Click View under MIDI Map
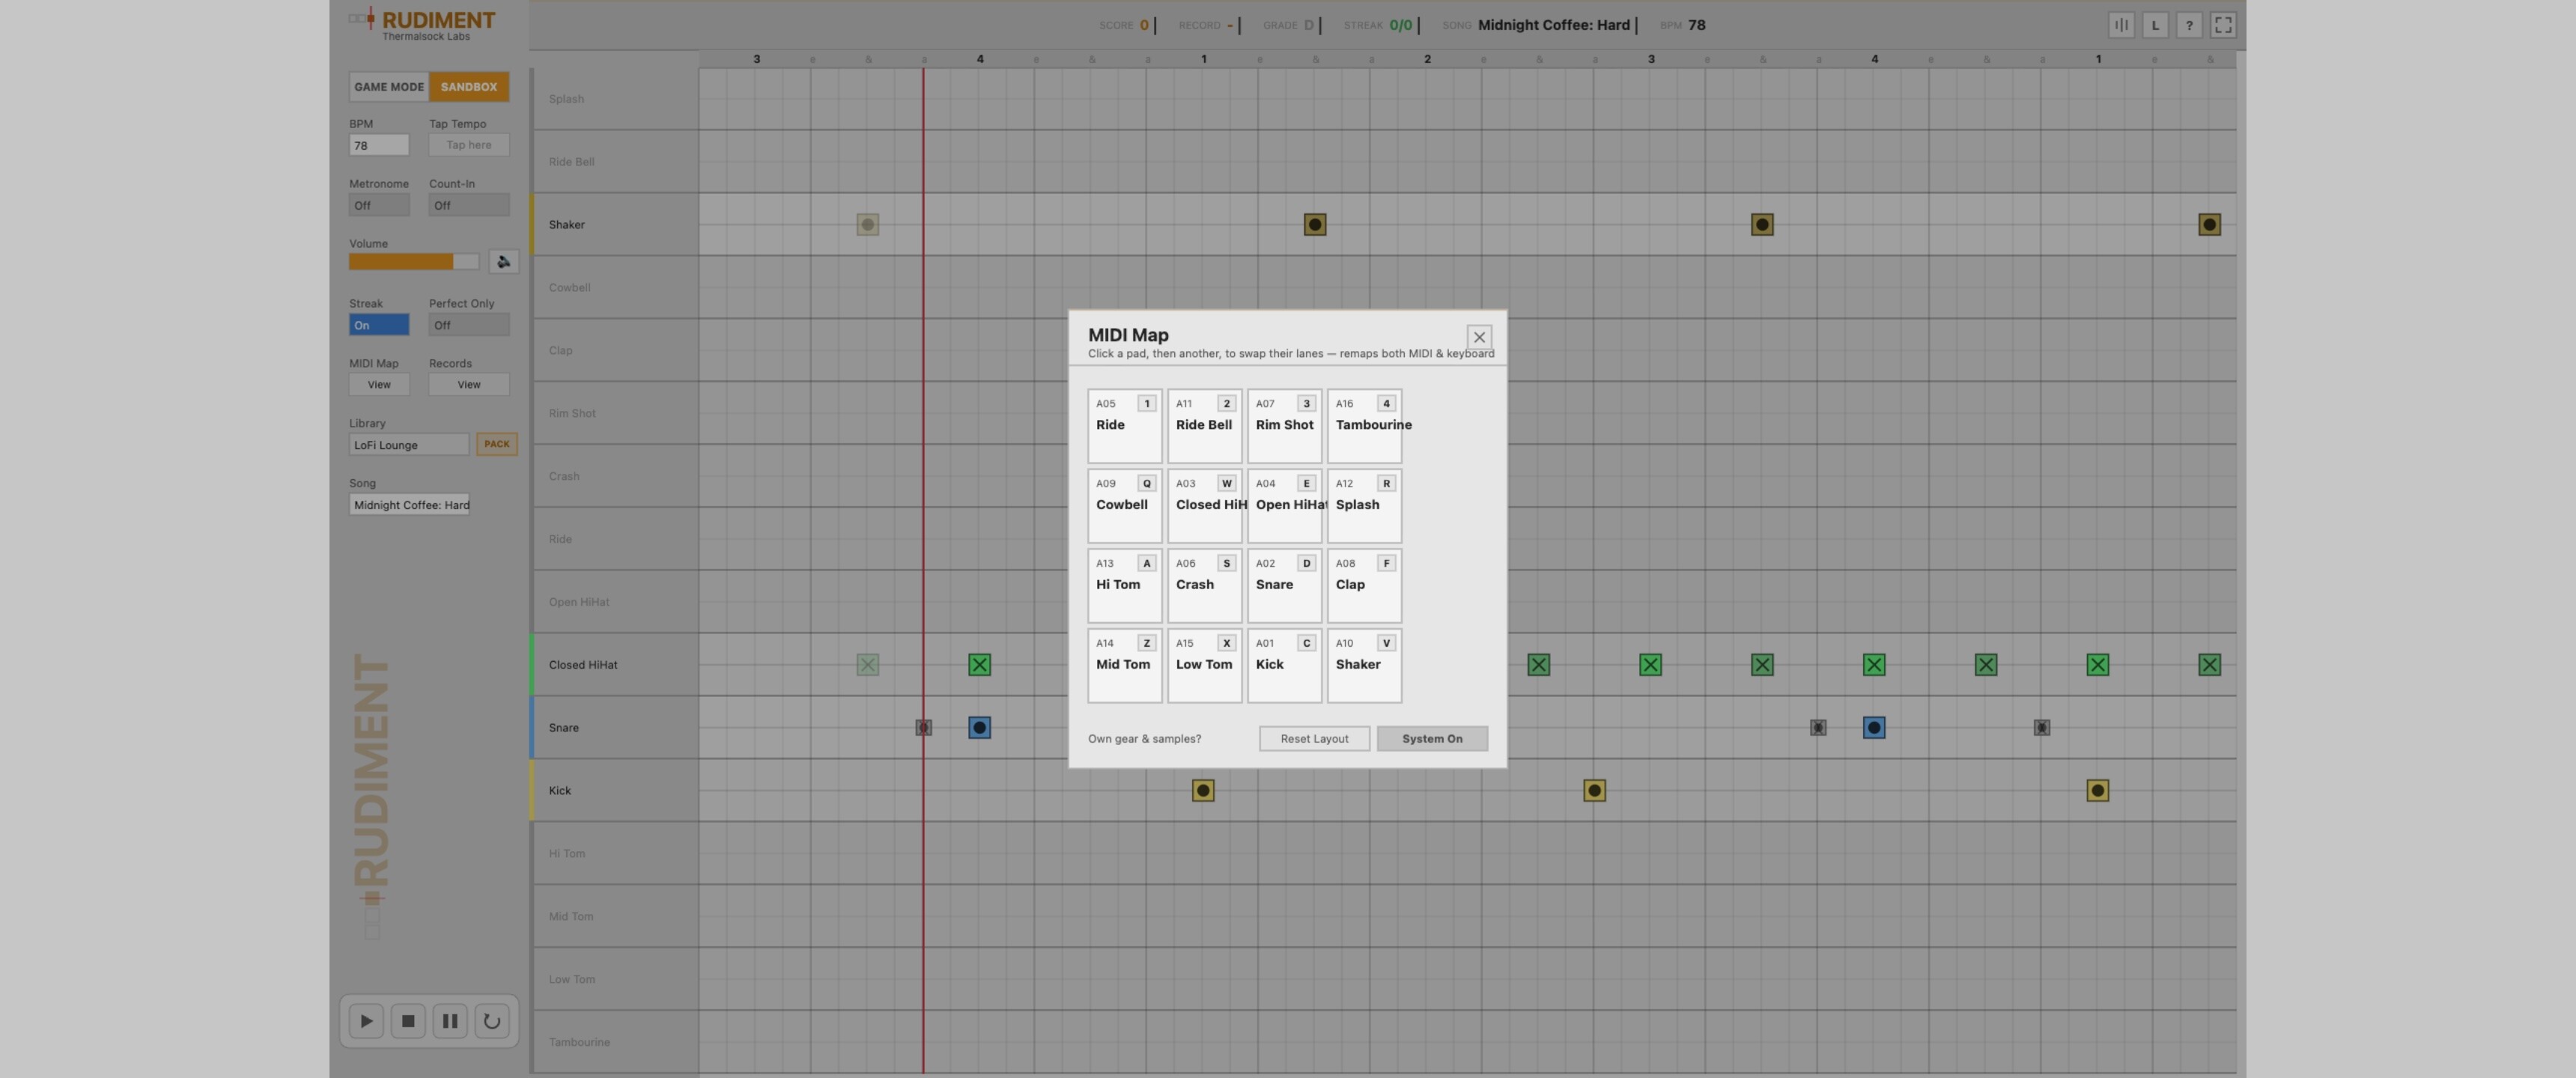This screenshot has width=2576, height=1078. coord(379,385)
